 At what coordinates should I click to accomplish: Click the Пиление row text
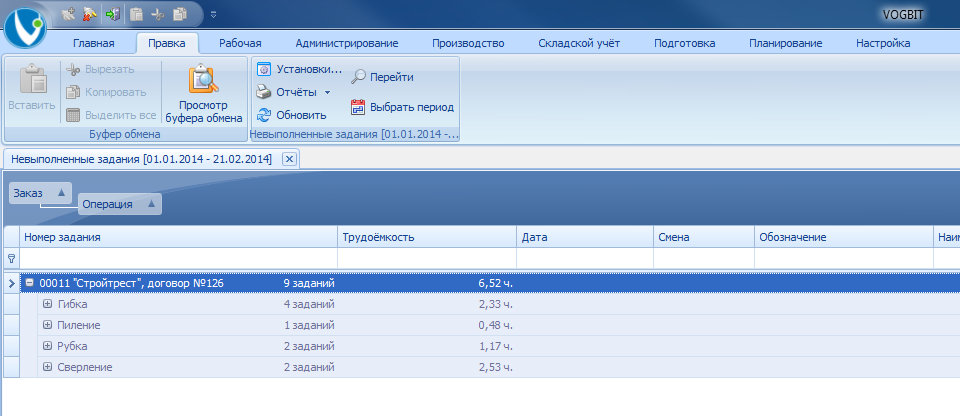click(x=78, y=325)
